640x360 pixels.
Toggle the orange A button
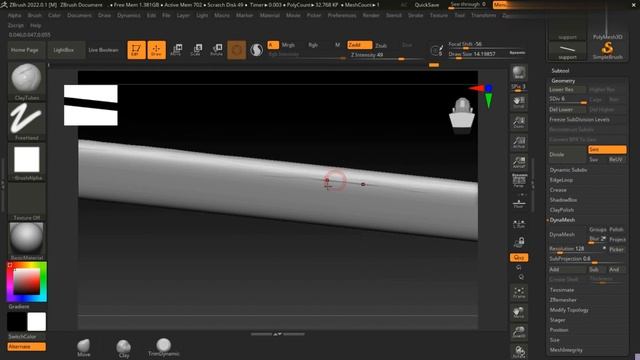pyautogui.click(x=273, y=45)
